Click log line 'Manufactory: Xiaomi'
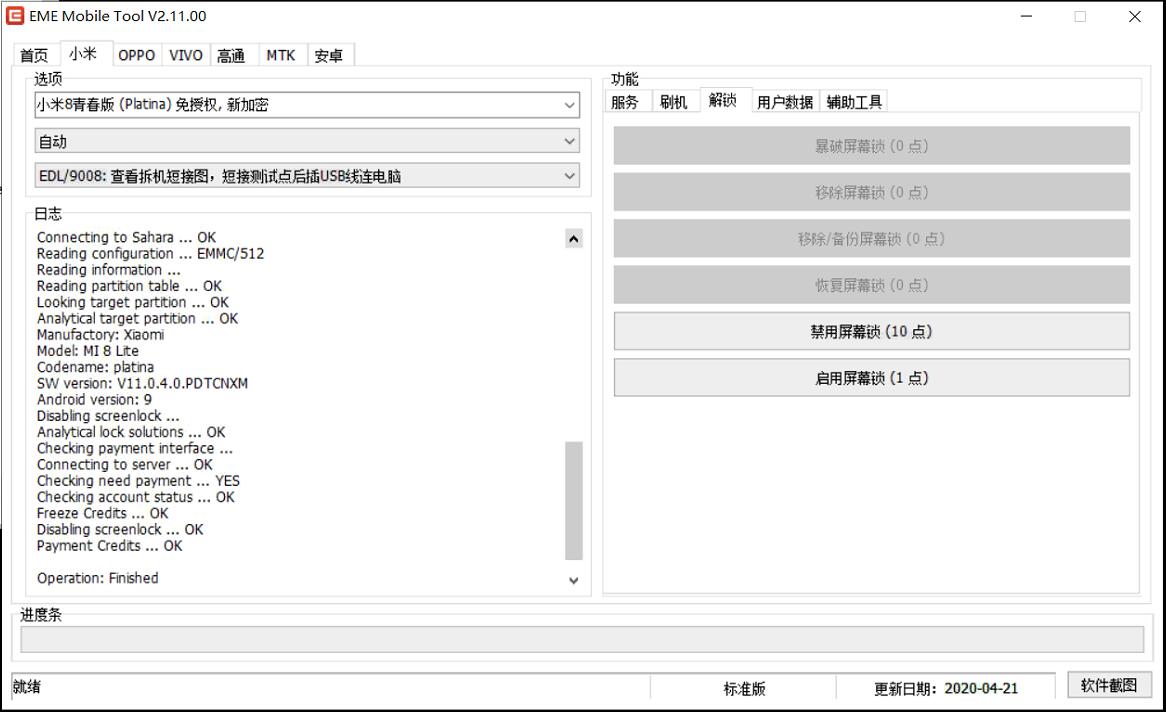Screen dimensions: 1166x712 pos(100,334)
